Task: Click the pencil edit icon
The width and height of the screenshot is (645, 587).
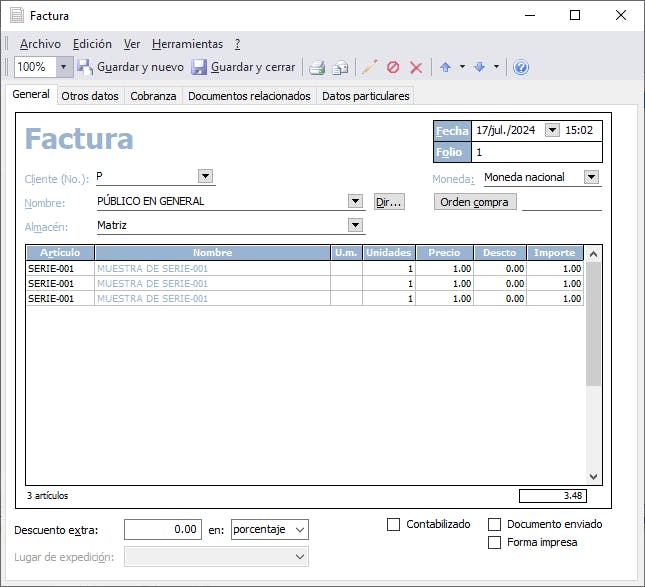Action: [x=370, y=67]
